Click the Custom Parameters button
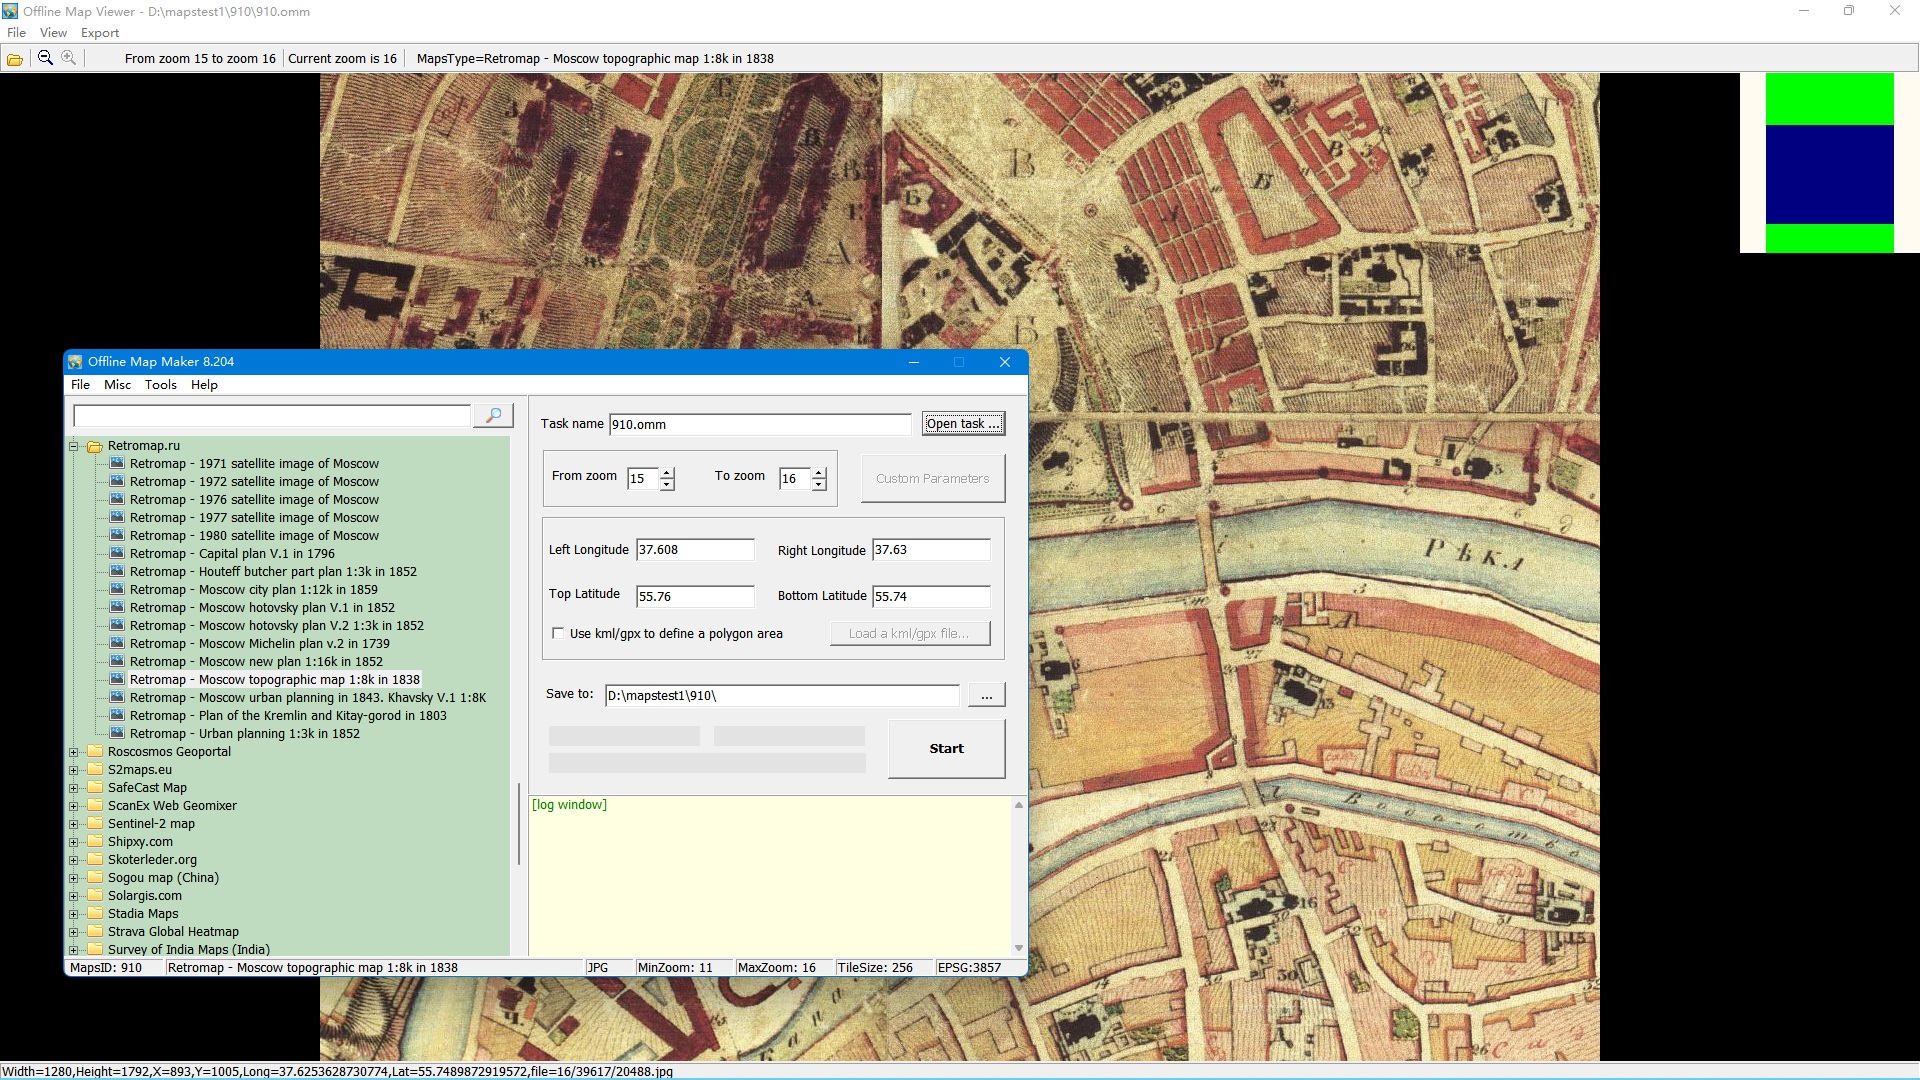1920x1080 pixels. pyautogui.click(x=932, y=479)
